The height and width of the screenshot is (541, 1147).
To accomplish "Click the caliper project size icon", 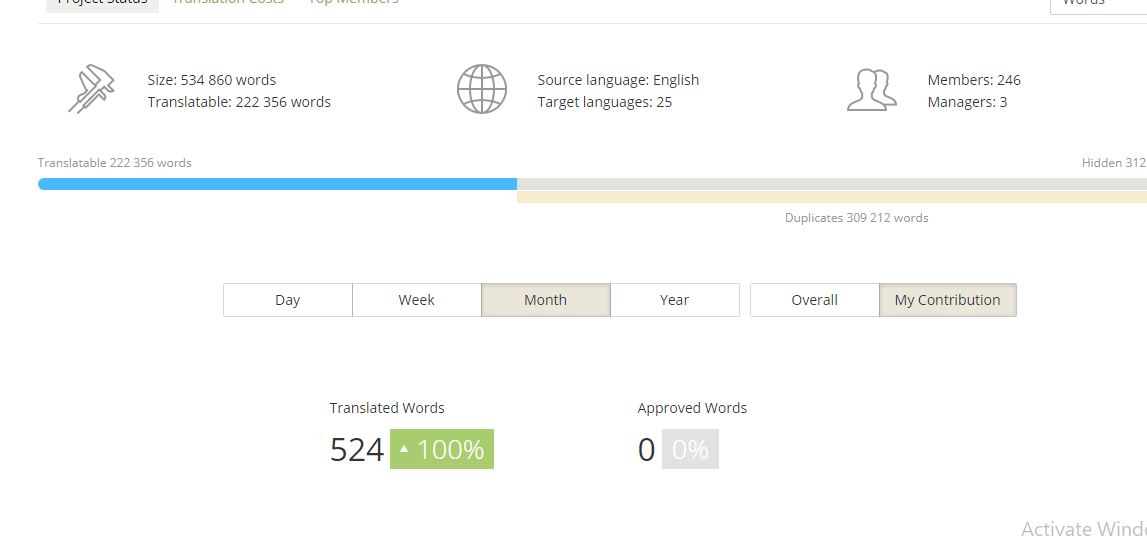I will point(91,89).
